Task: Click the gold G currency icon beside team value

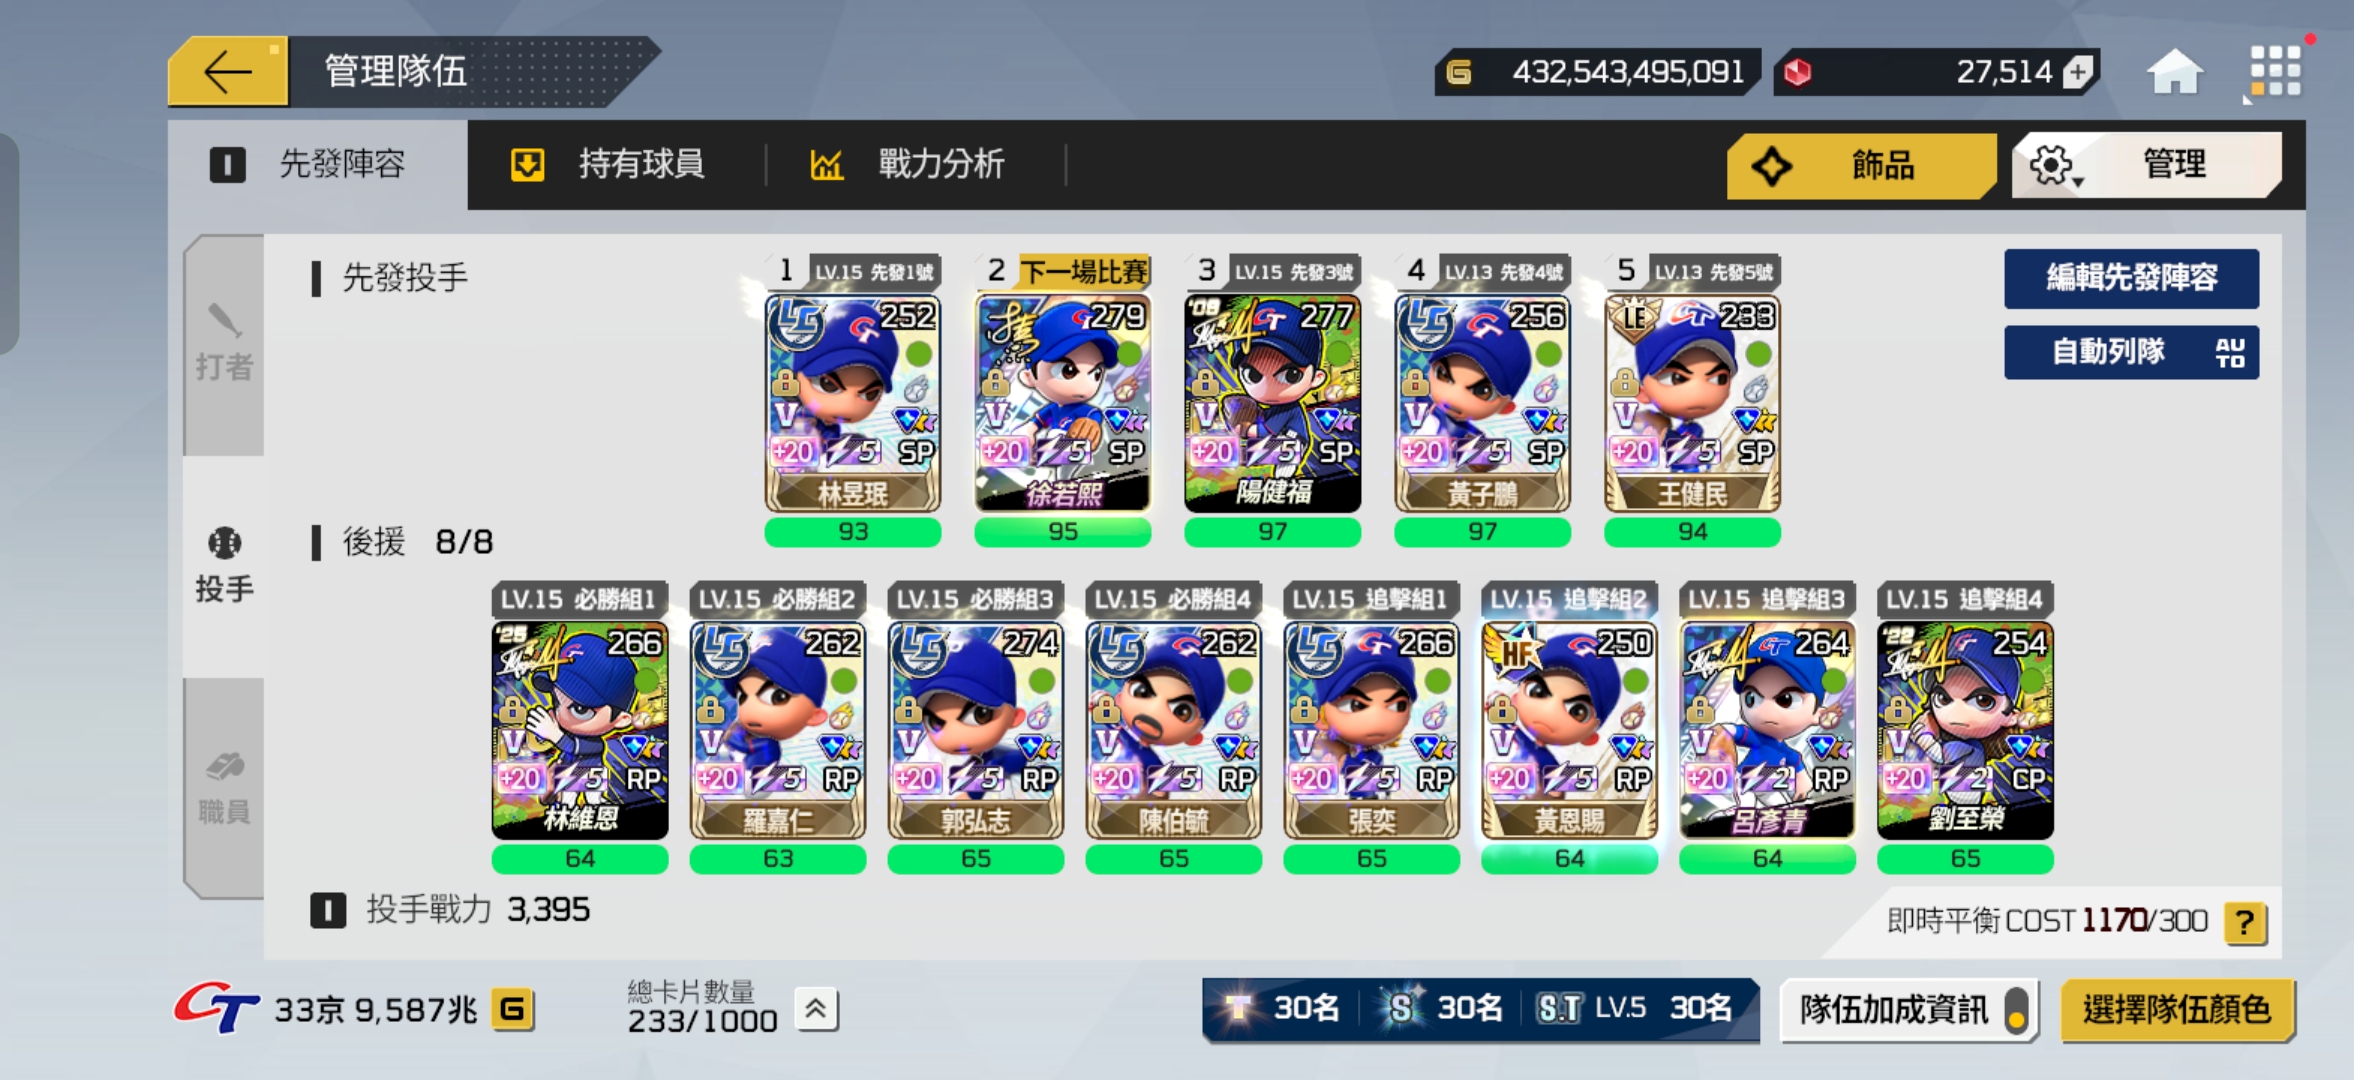Action: click(512, 1010)
